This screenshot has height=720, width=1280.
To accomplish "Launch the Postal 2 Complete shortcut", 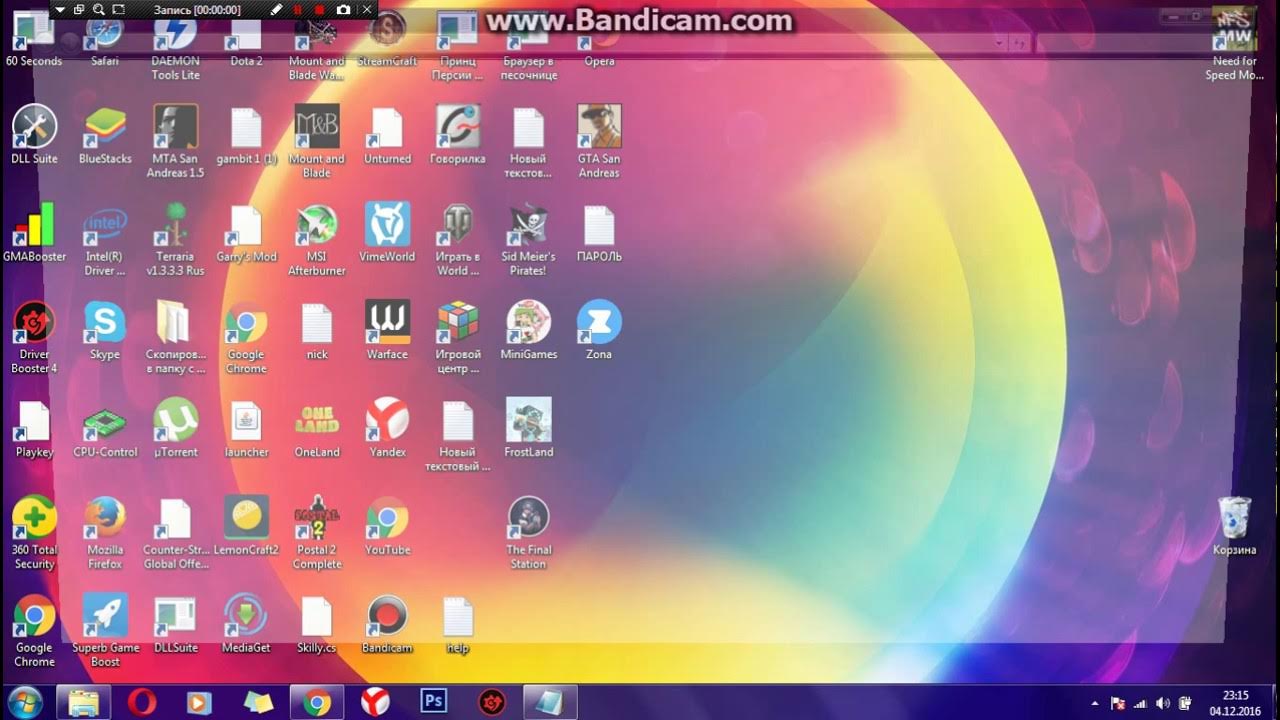I will [x=317, y=533].
